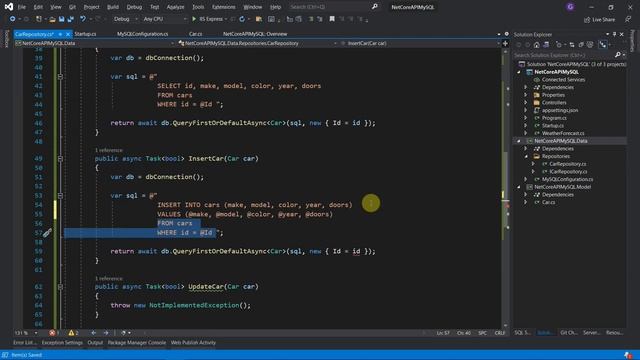This screenshot has height=360, width=640.
Task: Click the next issue arrow in editor footer
Action: [106, 333]
